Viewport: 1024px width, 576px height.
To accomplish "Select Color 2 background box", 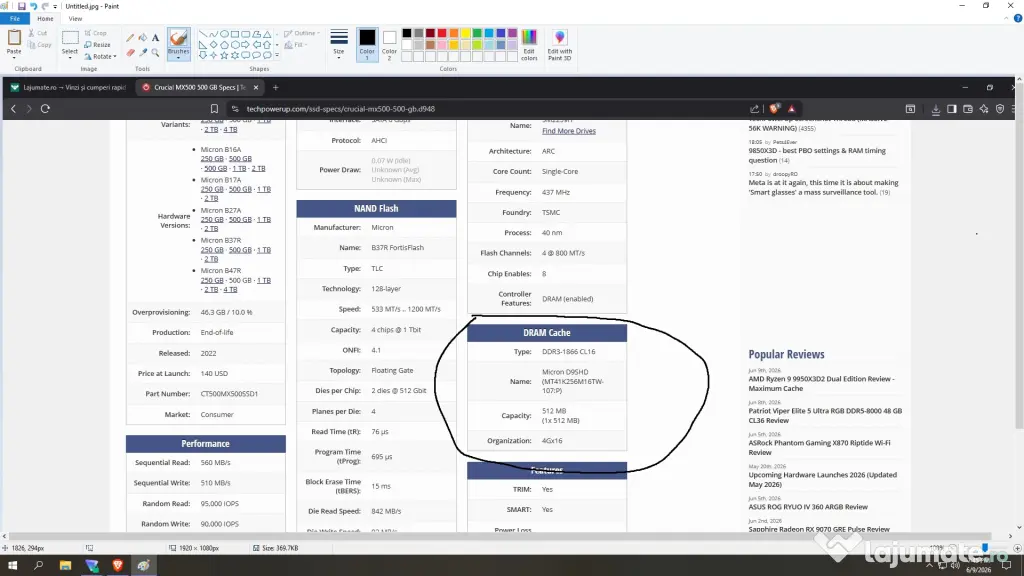I will 389,44.
